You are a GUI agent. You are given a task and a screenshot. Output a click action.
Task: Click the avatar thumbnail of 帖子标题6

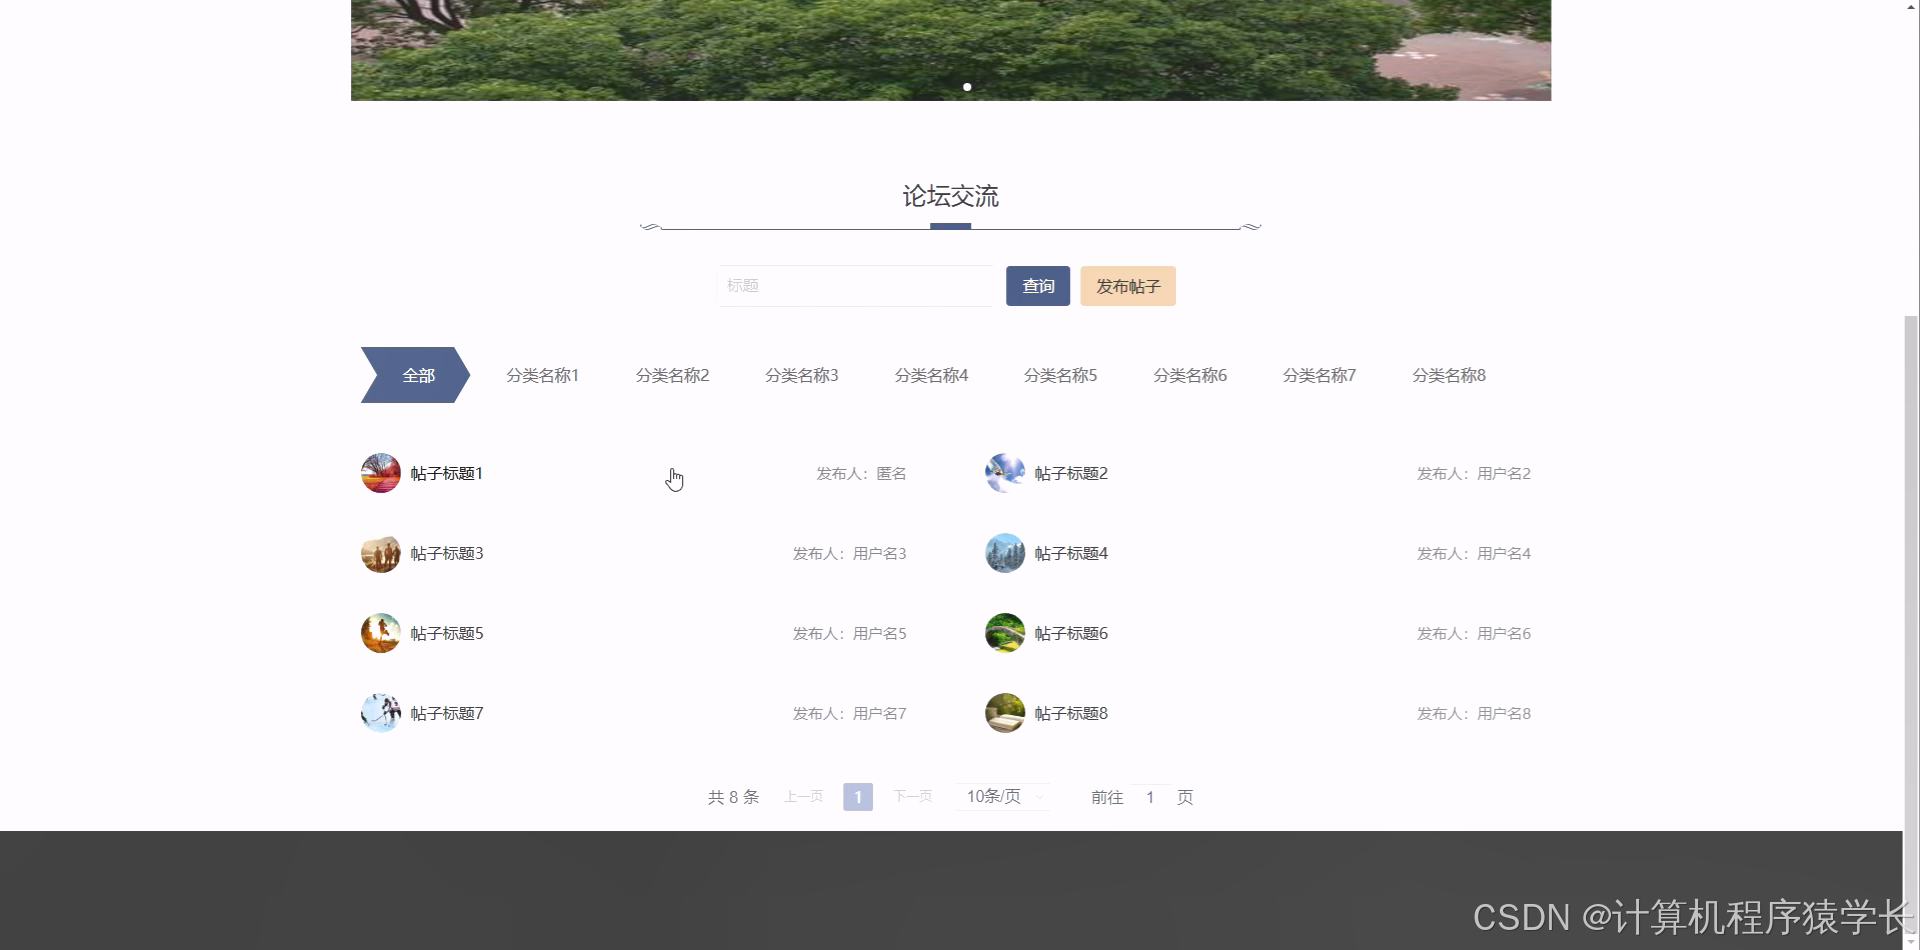[x=1004, y=632]
